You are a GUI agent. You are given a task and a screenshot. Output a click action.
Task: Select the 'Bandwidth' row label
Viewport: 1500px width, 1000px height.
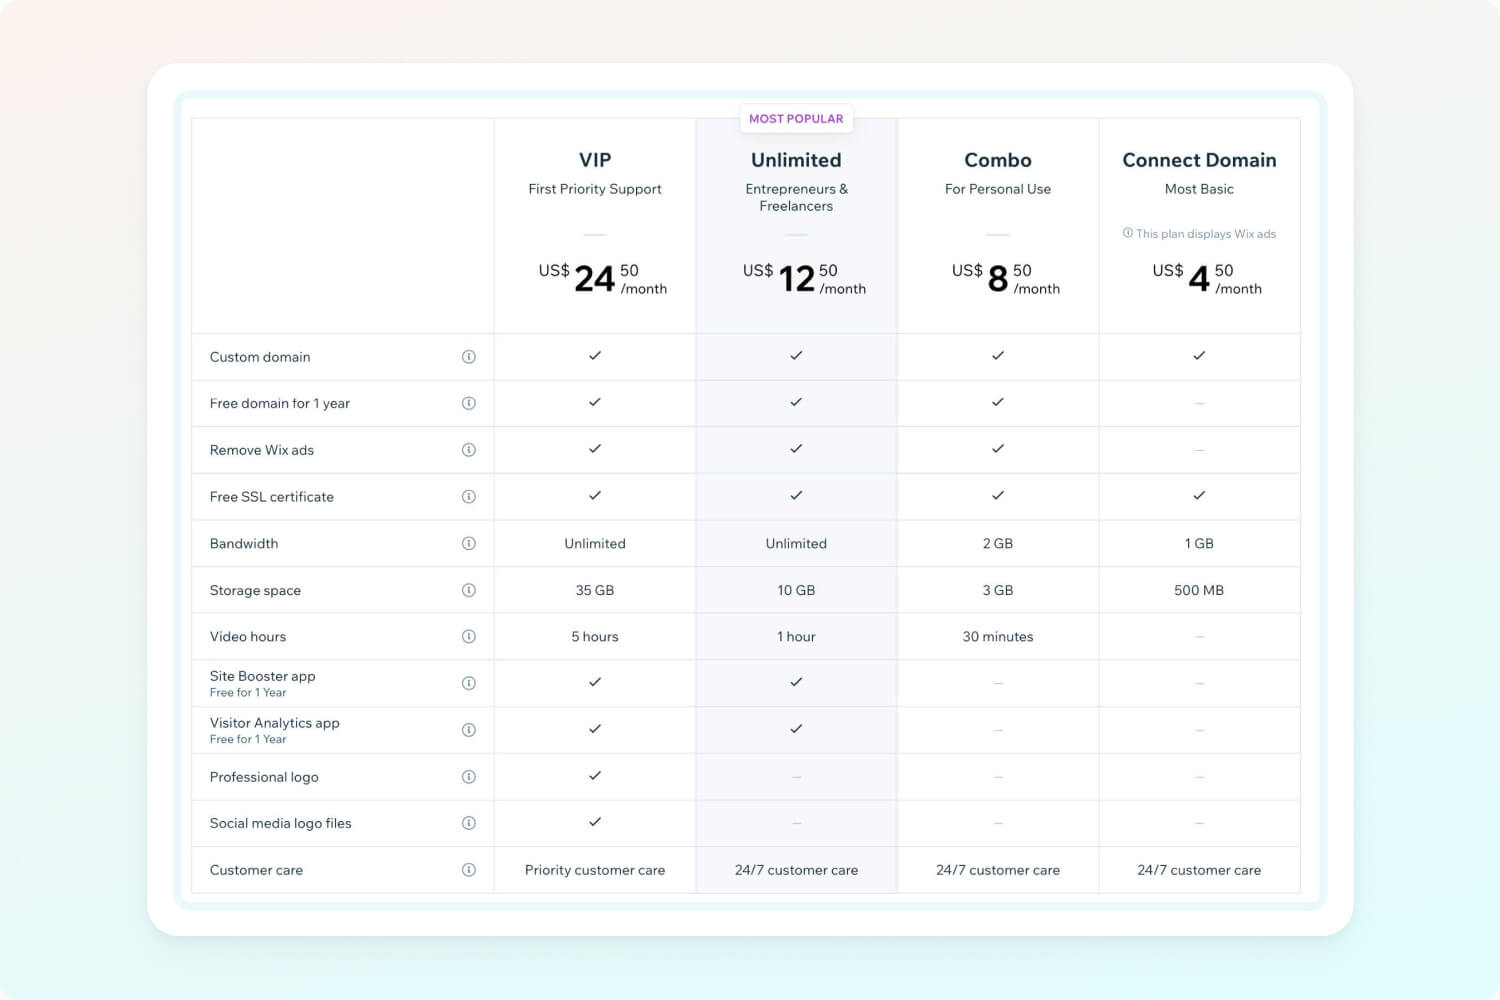[244, 544]
